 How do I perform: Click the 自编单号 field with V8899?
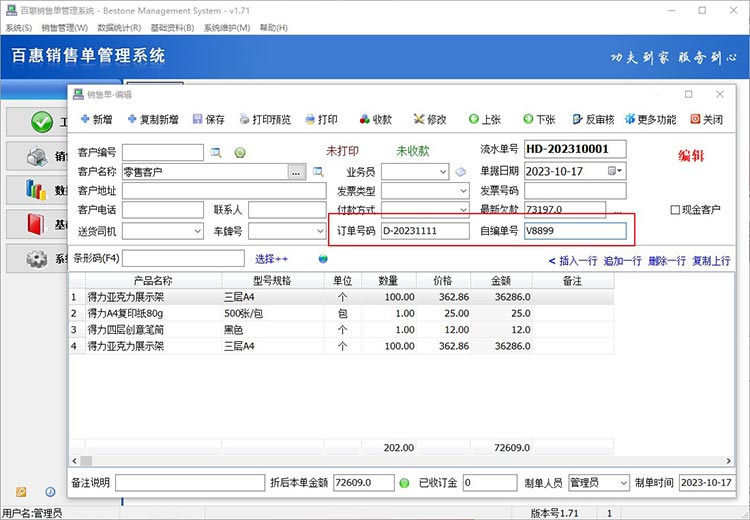[x=575, y=231]
